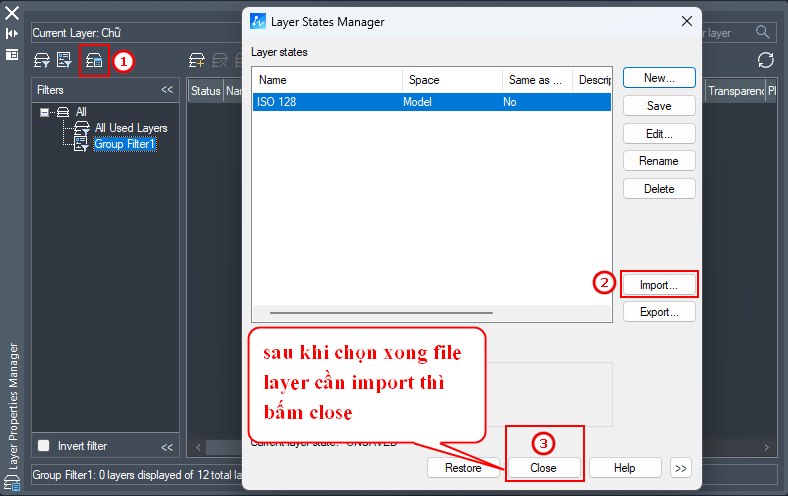Sort by Name column header
Image resolution: width=788 pixels, height=496 pixels.
(327, 80)
